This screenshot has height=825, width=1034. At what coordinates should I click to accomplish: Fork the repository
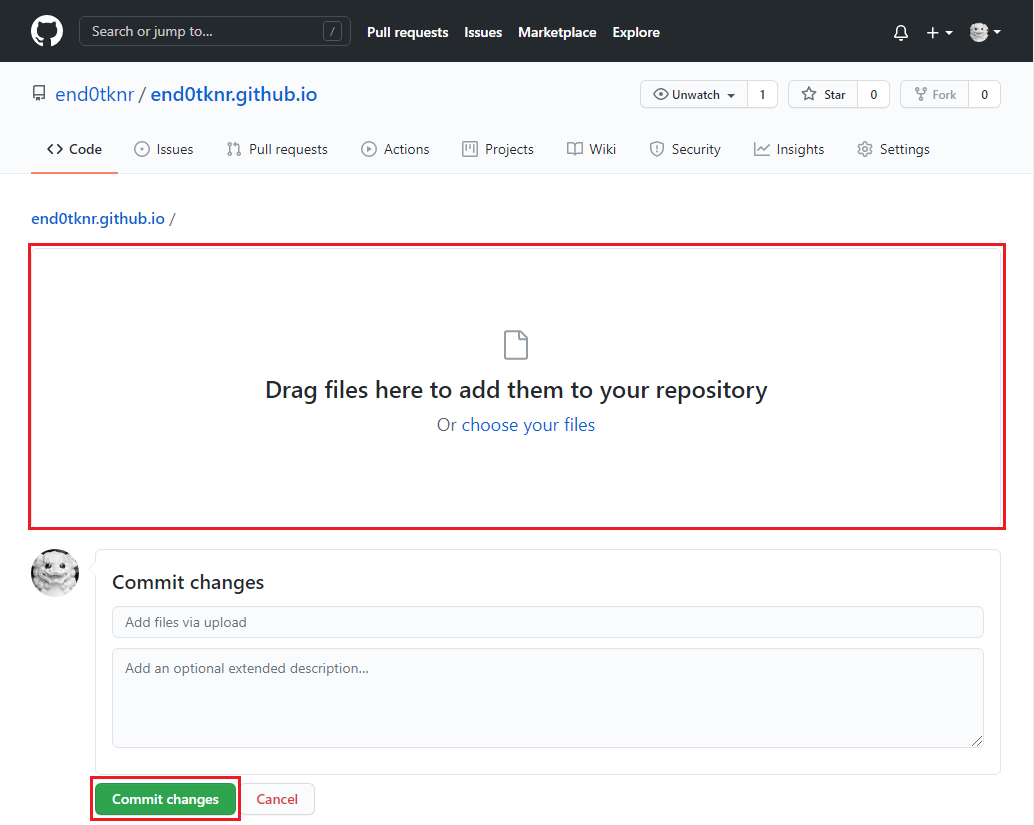tap(934, 94)
